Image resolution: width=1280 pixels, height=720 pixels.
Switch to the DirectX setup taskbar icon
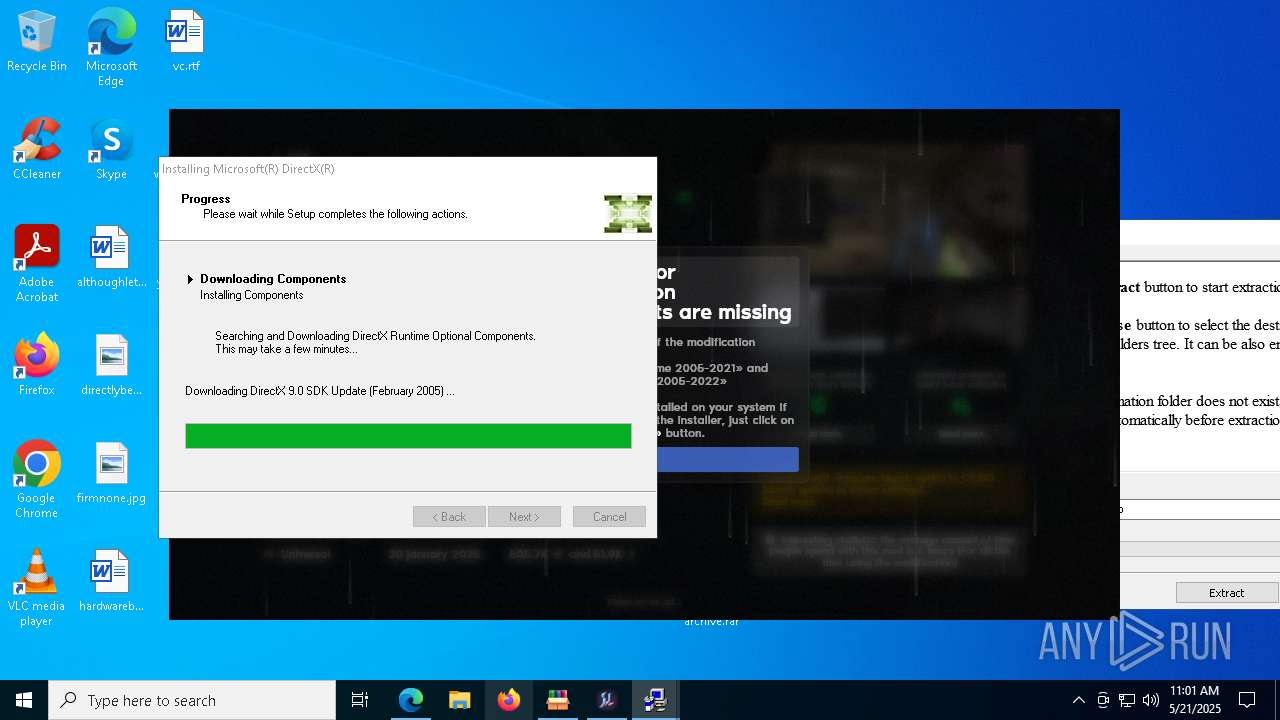click(655, 700)
